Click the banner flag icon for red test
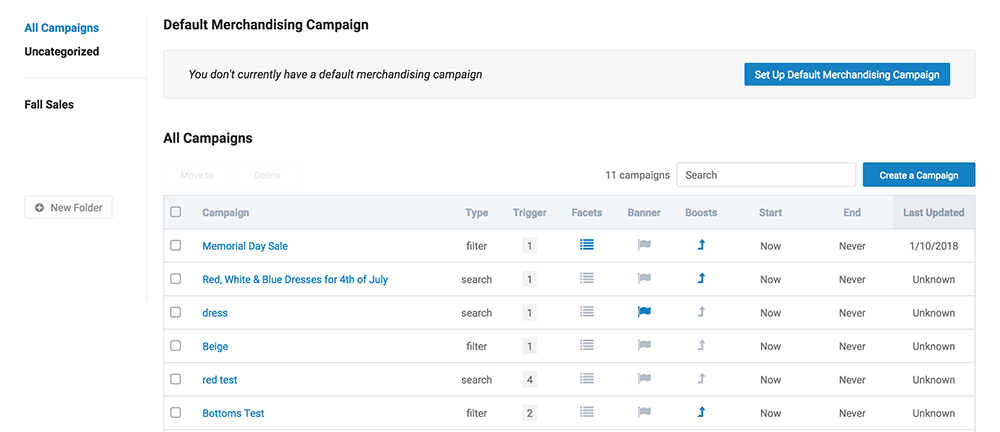1000x432 pixels. pyautogui.click(x=644, y=379)
